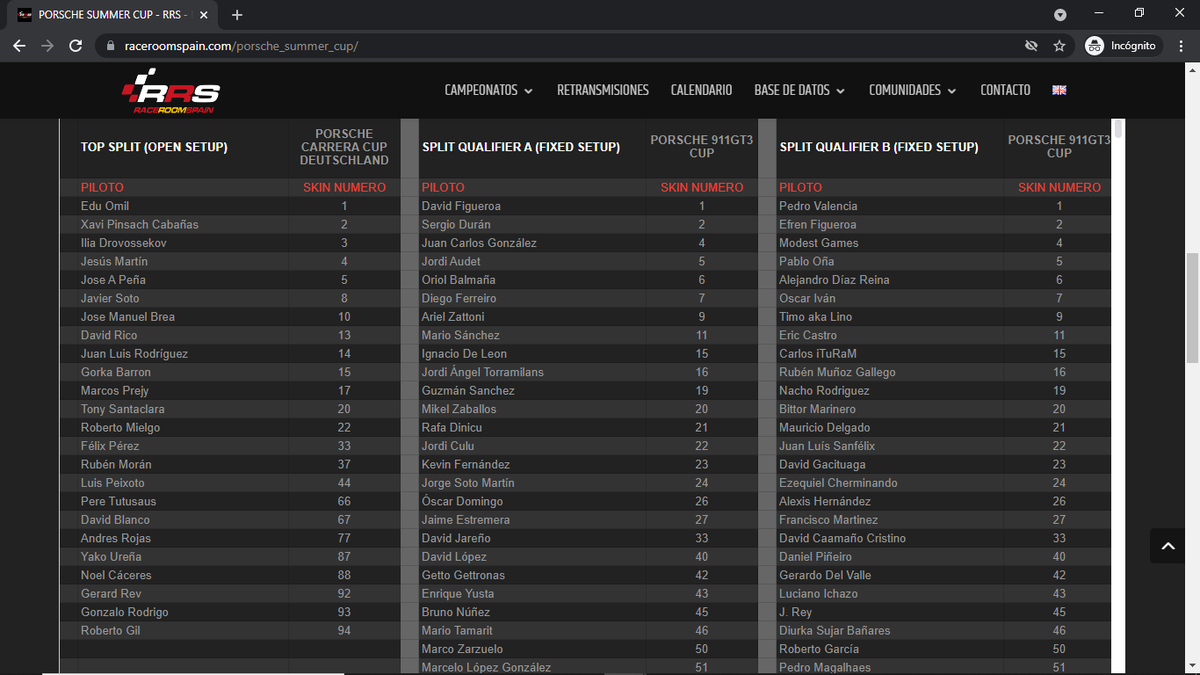Viewport: 1200px width, 675px height.
Task: Select driver Carlos iTuRaM
Action: click(x=818, y=354)
